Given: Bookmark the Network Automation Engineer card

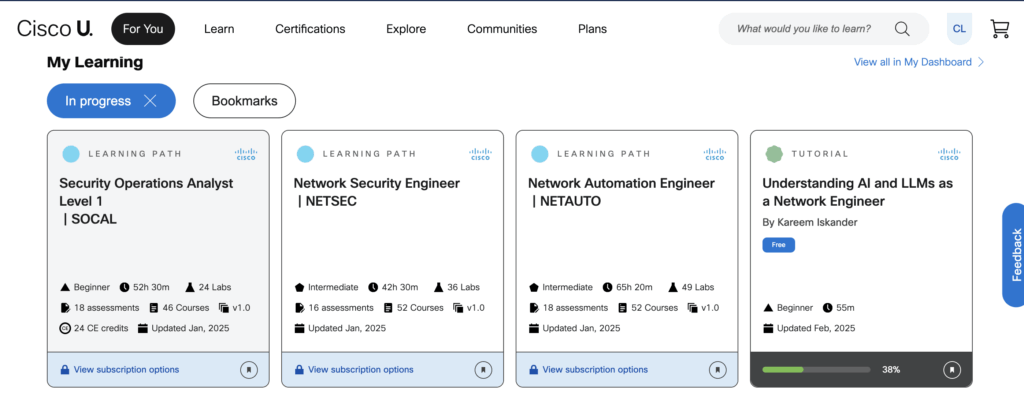Looking at the screenshot, I should [x=718, y=370].
